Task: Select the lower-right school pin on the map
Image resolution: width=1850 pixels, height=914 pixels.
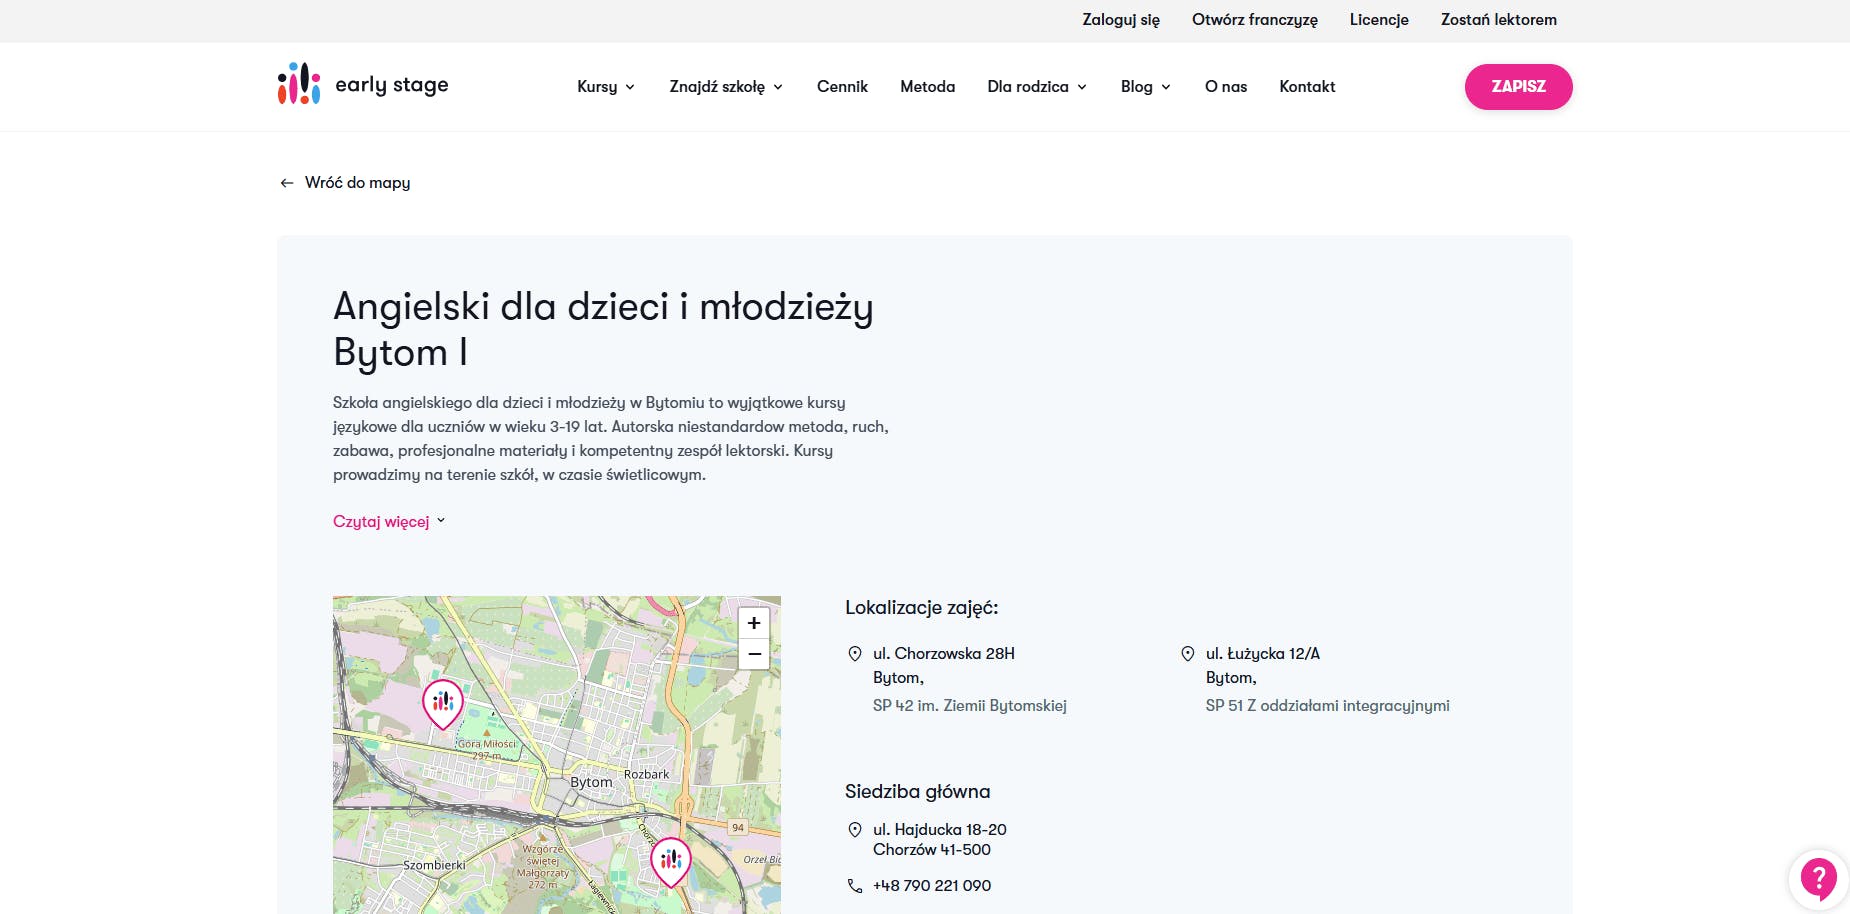Action: tap(671, 861)
